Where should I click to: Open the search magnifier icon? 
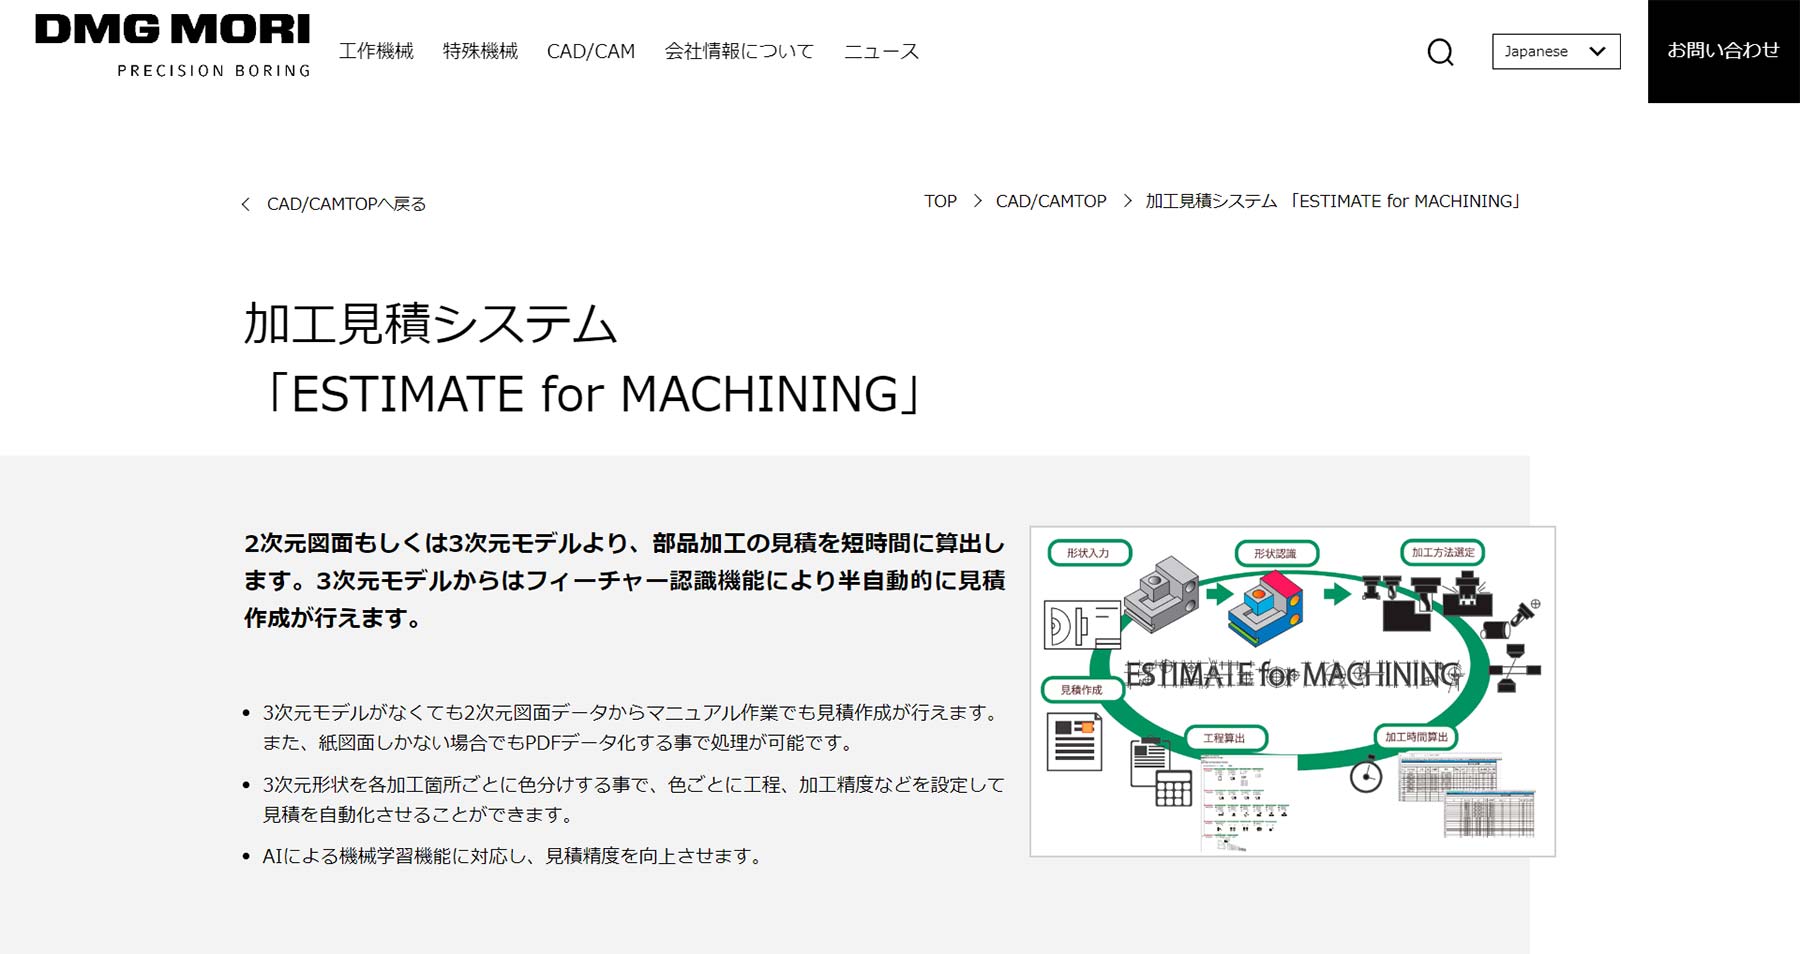point(1440,52)
